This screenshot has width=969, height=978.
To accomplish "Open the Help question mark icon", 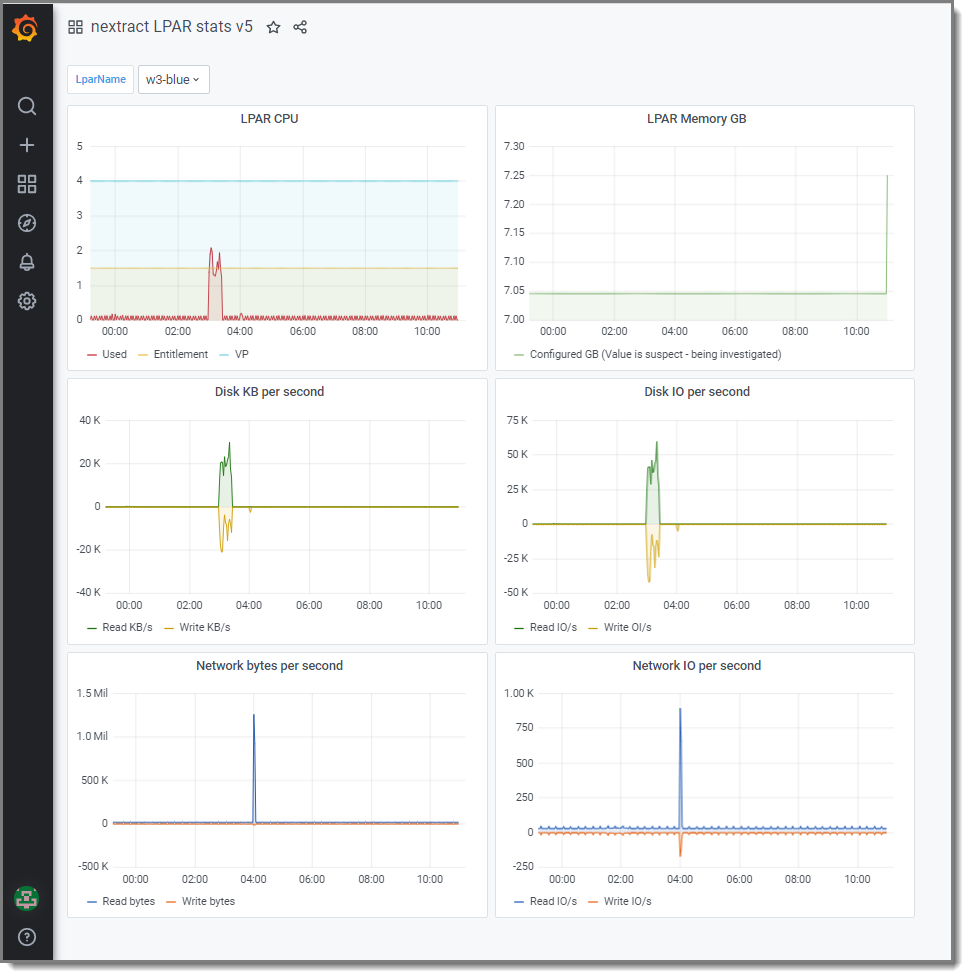I will point(26,937).
